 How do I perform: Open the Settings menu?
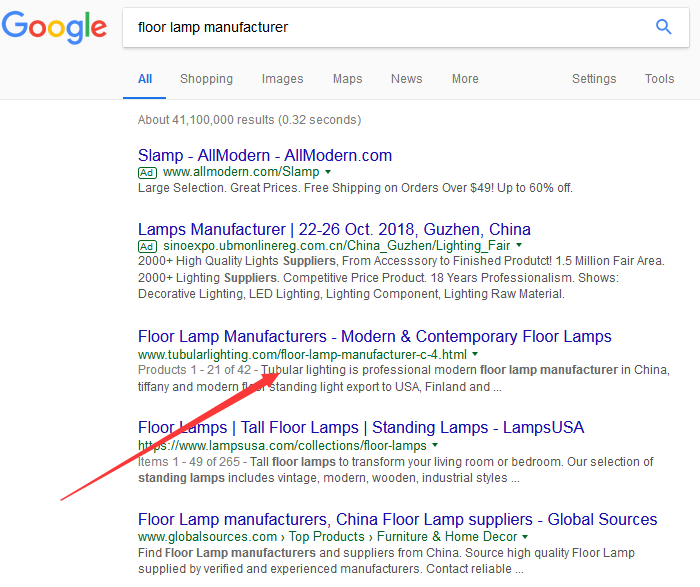tap(594, 79)
